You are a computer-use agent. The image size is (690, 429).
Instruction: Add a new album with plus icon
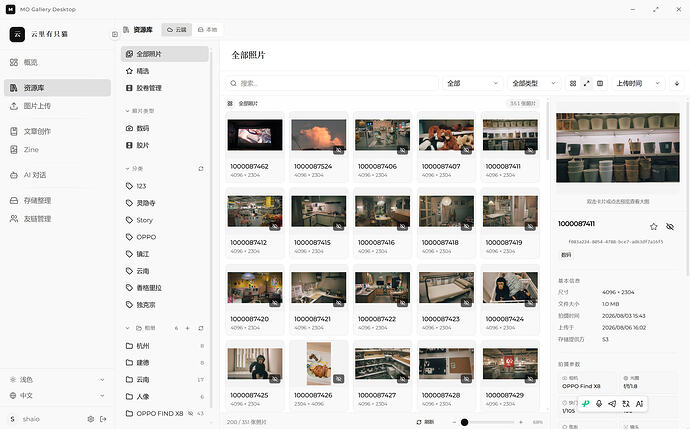(x=187, y=328)
